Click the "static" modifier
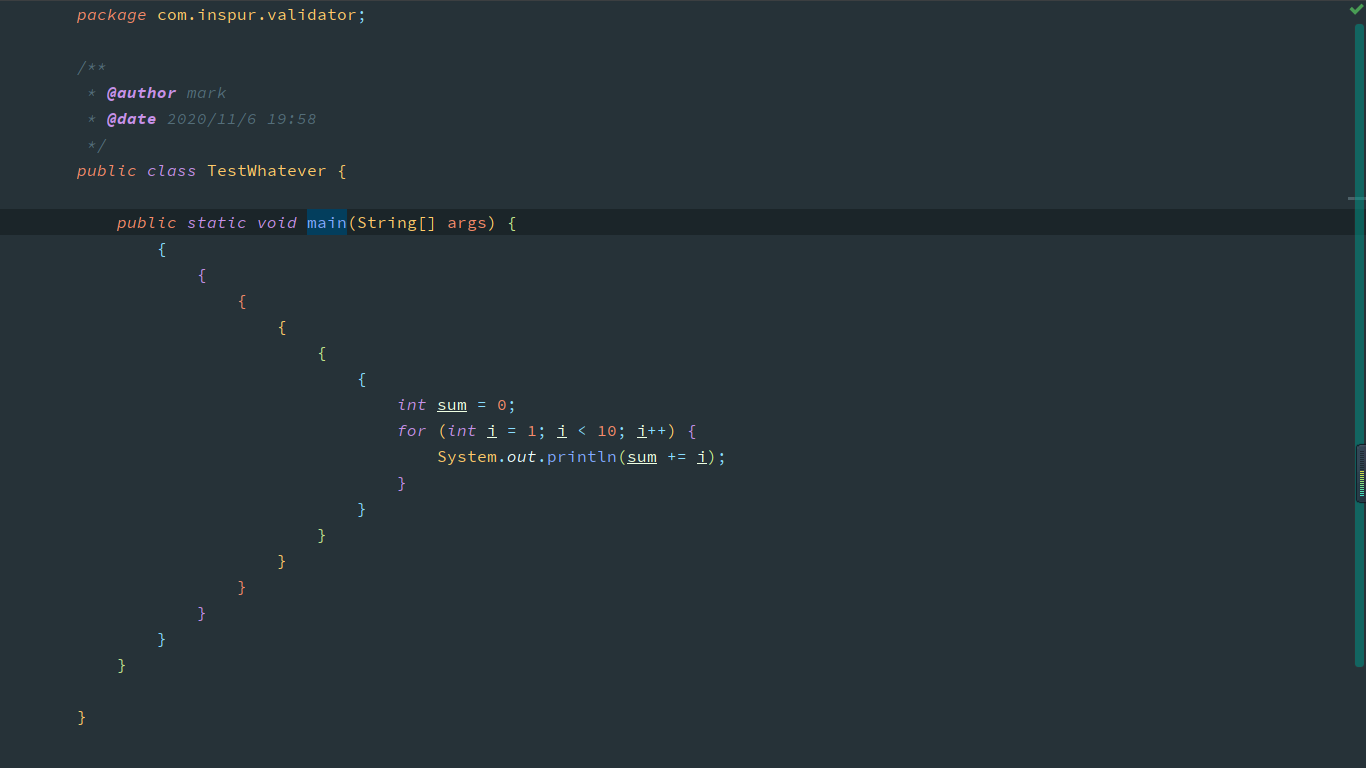Viewport: 1366px width, 768px height. pos(217,223)
